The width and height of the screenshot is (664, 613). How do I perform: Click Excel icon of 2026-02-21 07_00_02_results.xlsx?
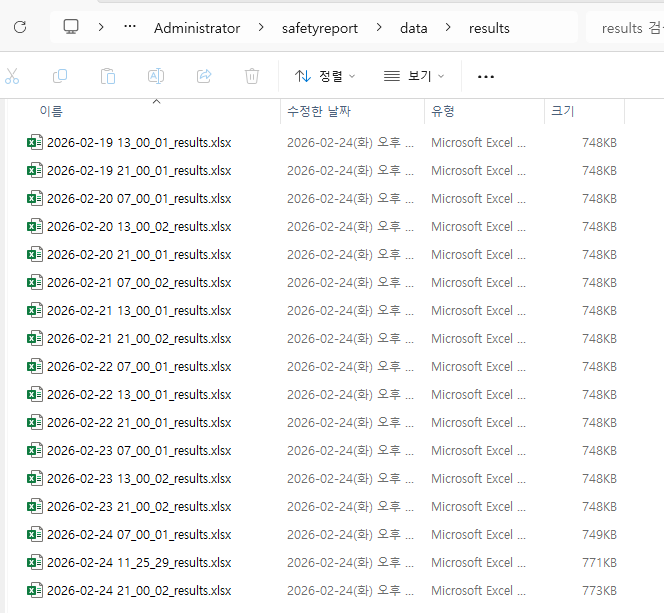point(35,282)
